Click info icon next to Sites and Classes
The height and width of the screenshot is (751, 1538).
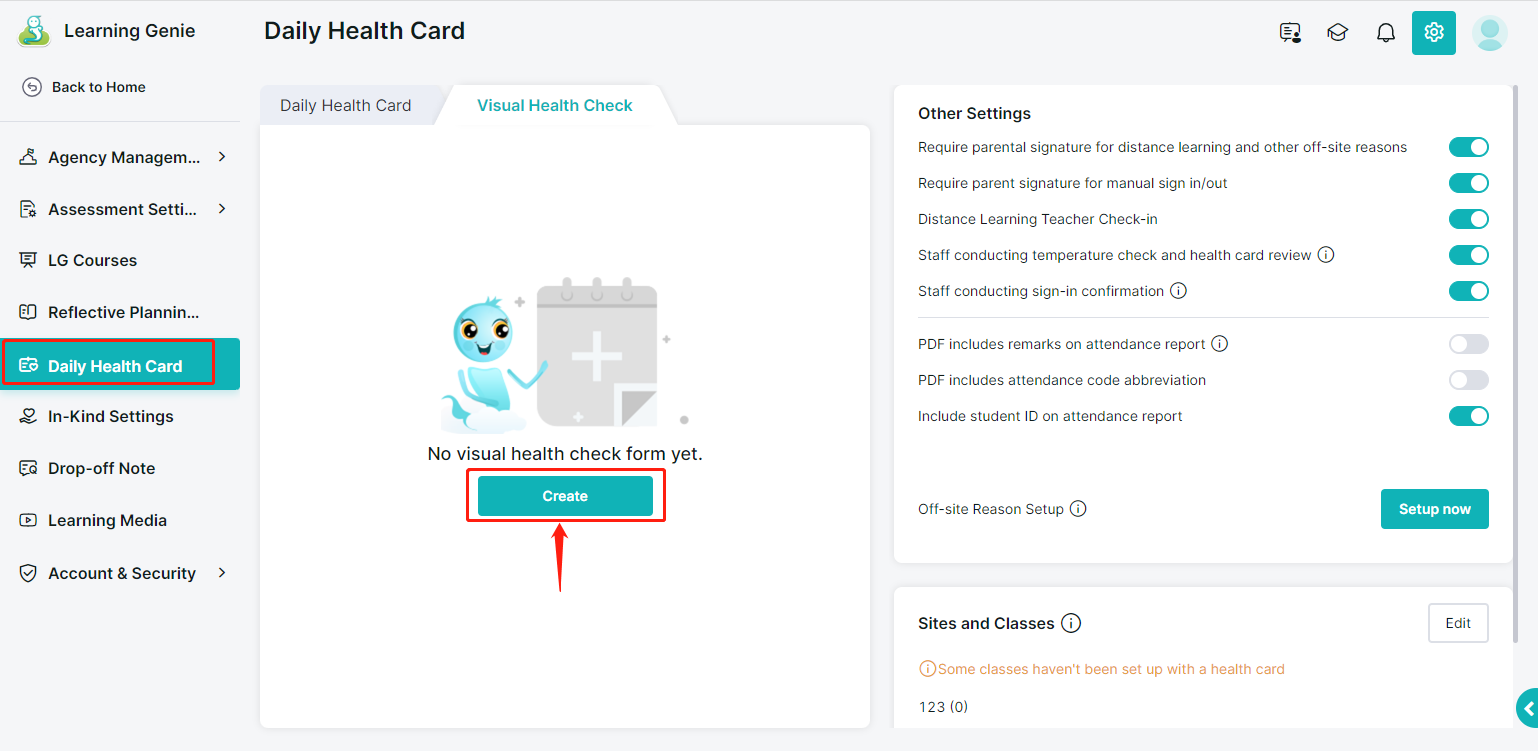1071,623
